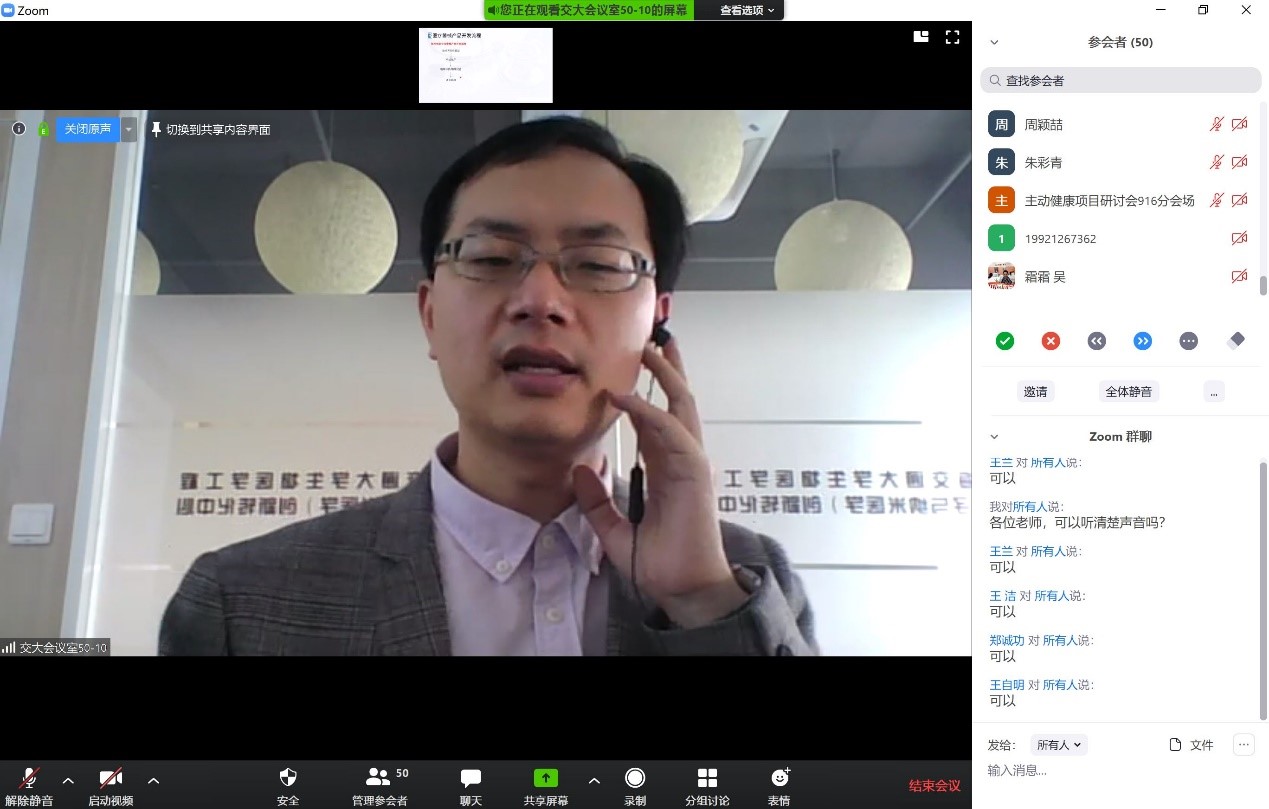
Task: Start video with 启动视频 camera toggle
Action: tap(110, 778)
